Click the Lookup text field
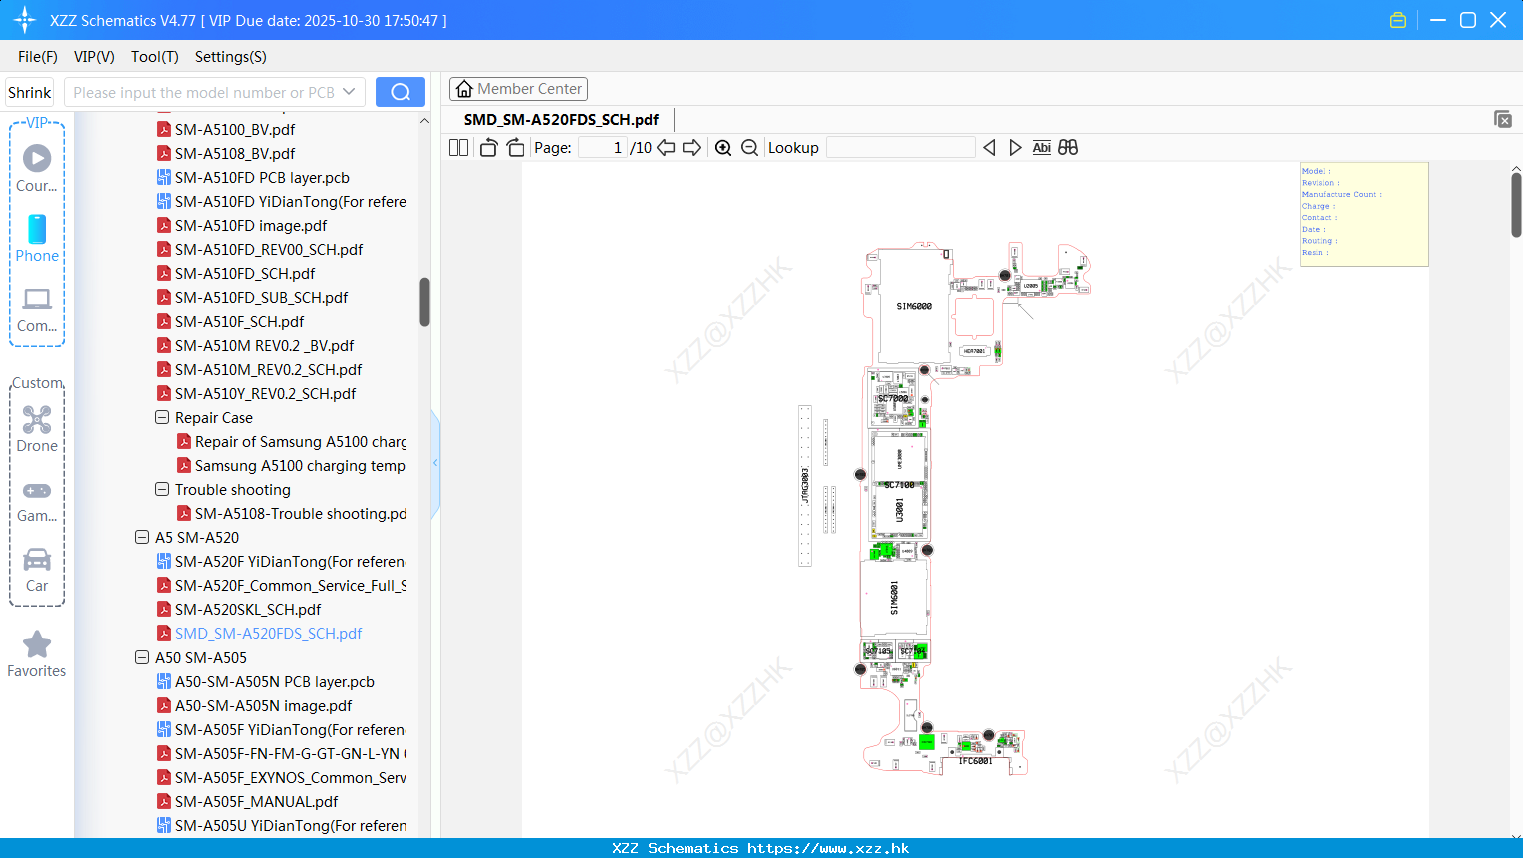The height and width of the screenshot is (858, 1523). [x=901, y=147]
